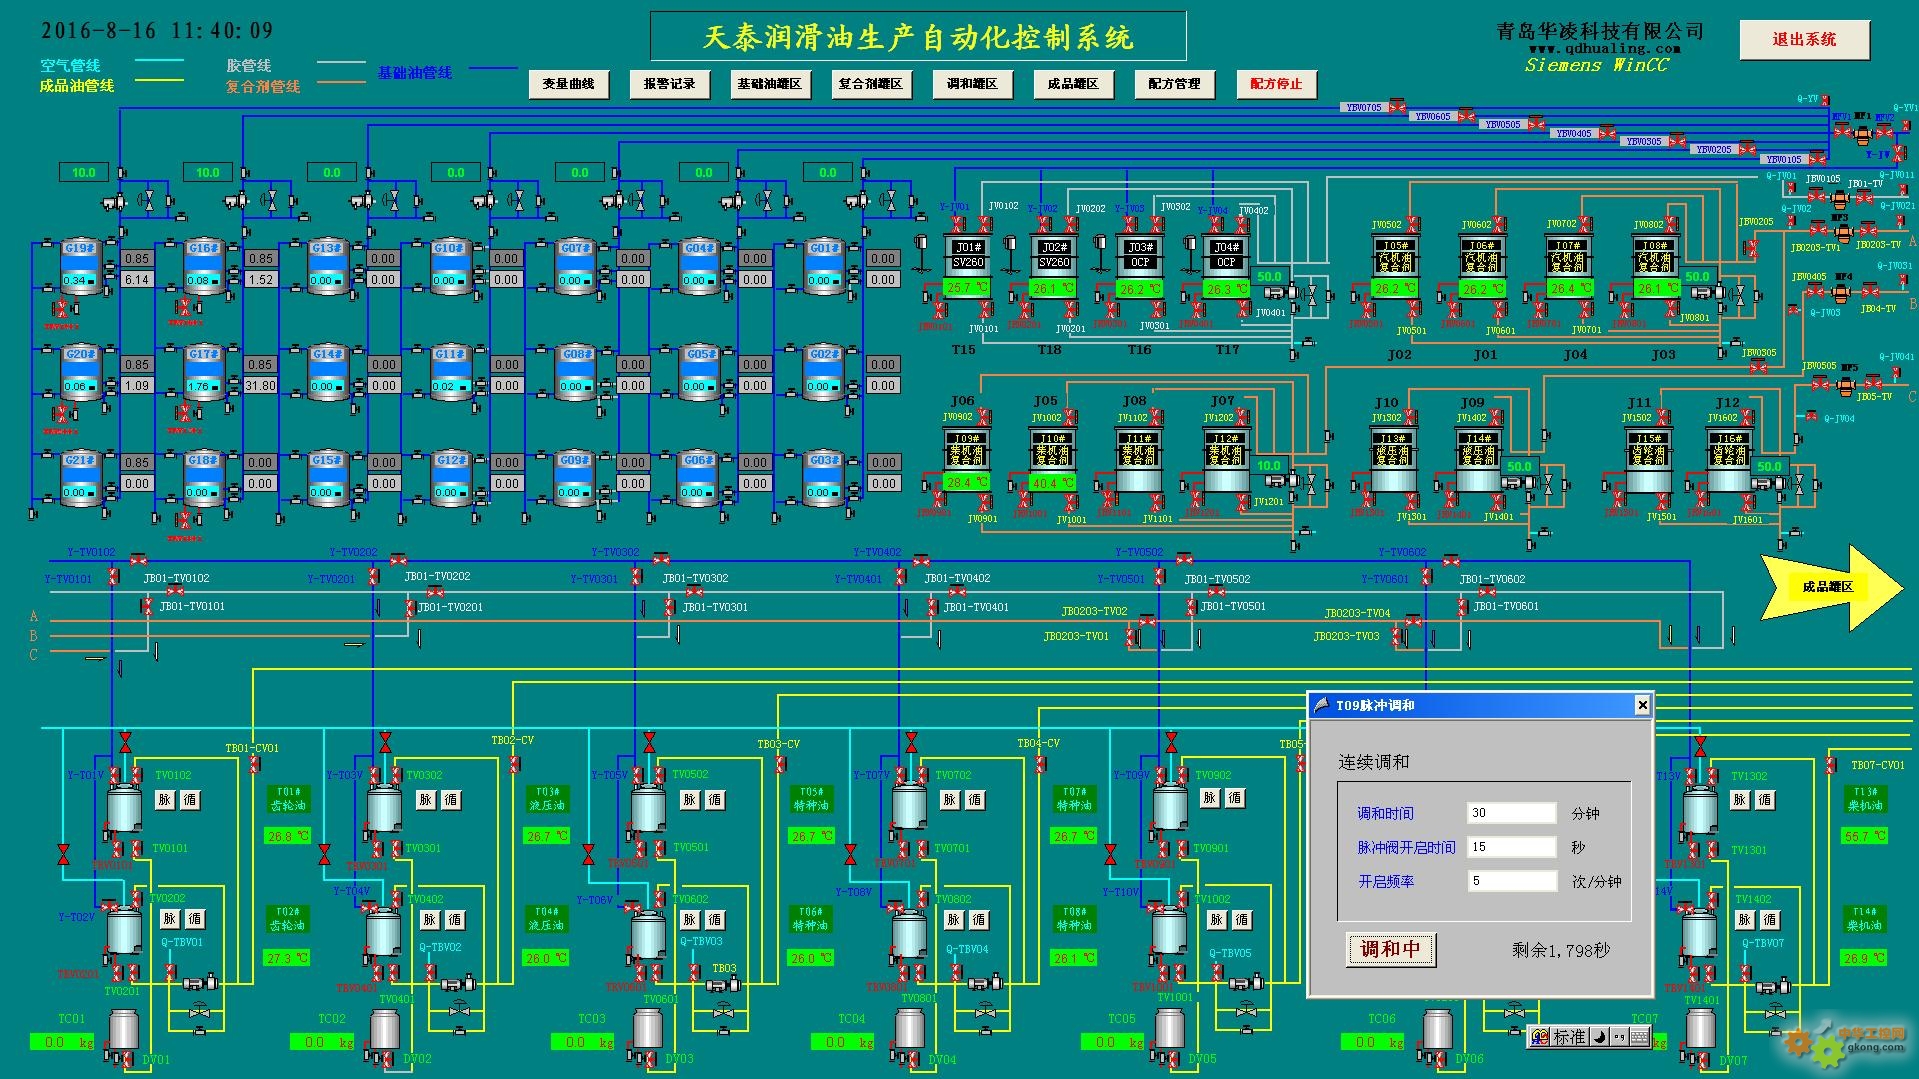The image size is (1919, 1079).
Task: Click the 25.7 ℃ reading under J01#
Action: coord(967,288)
